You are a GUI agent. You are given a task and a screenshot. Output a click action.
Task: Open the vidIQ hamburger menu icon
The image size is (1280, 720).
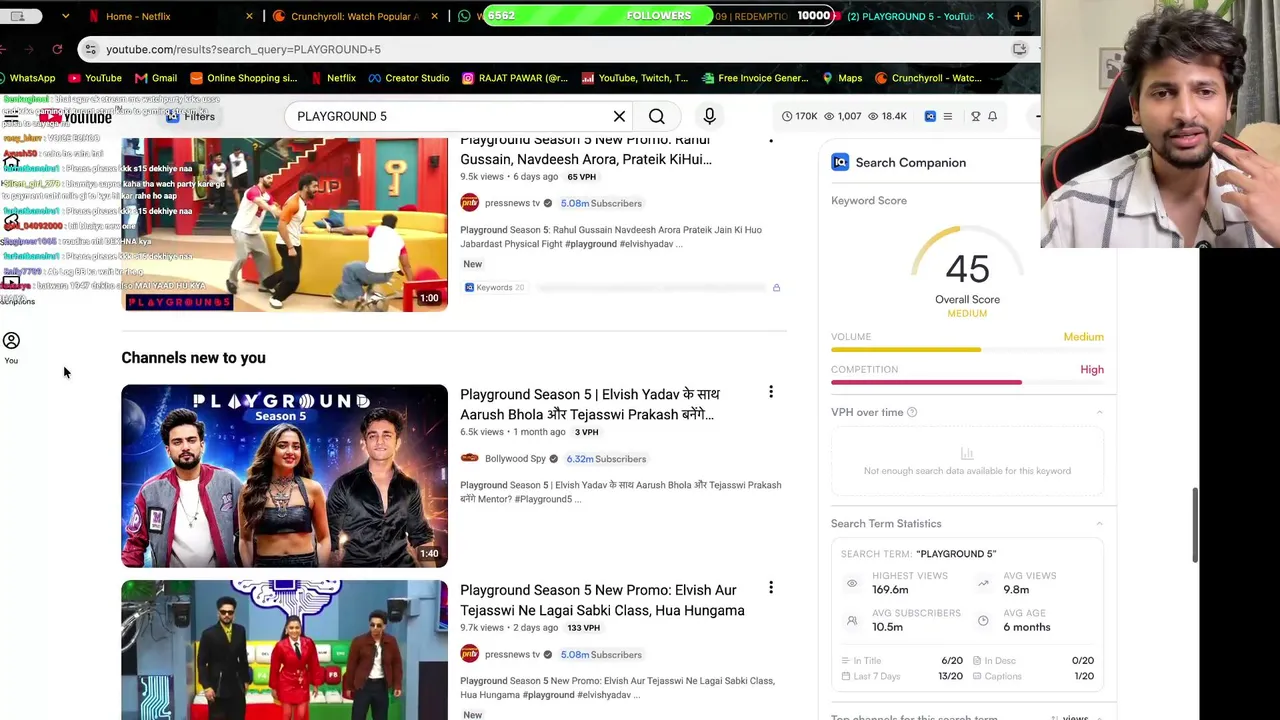click(x=948, y=116)
